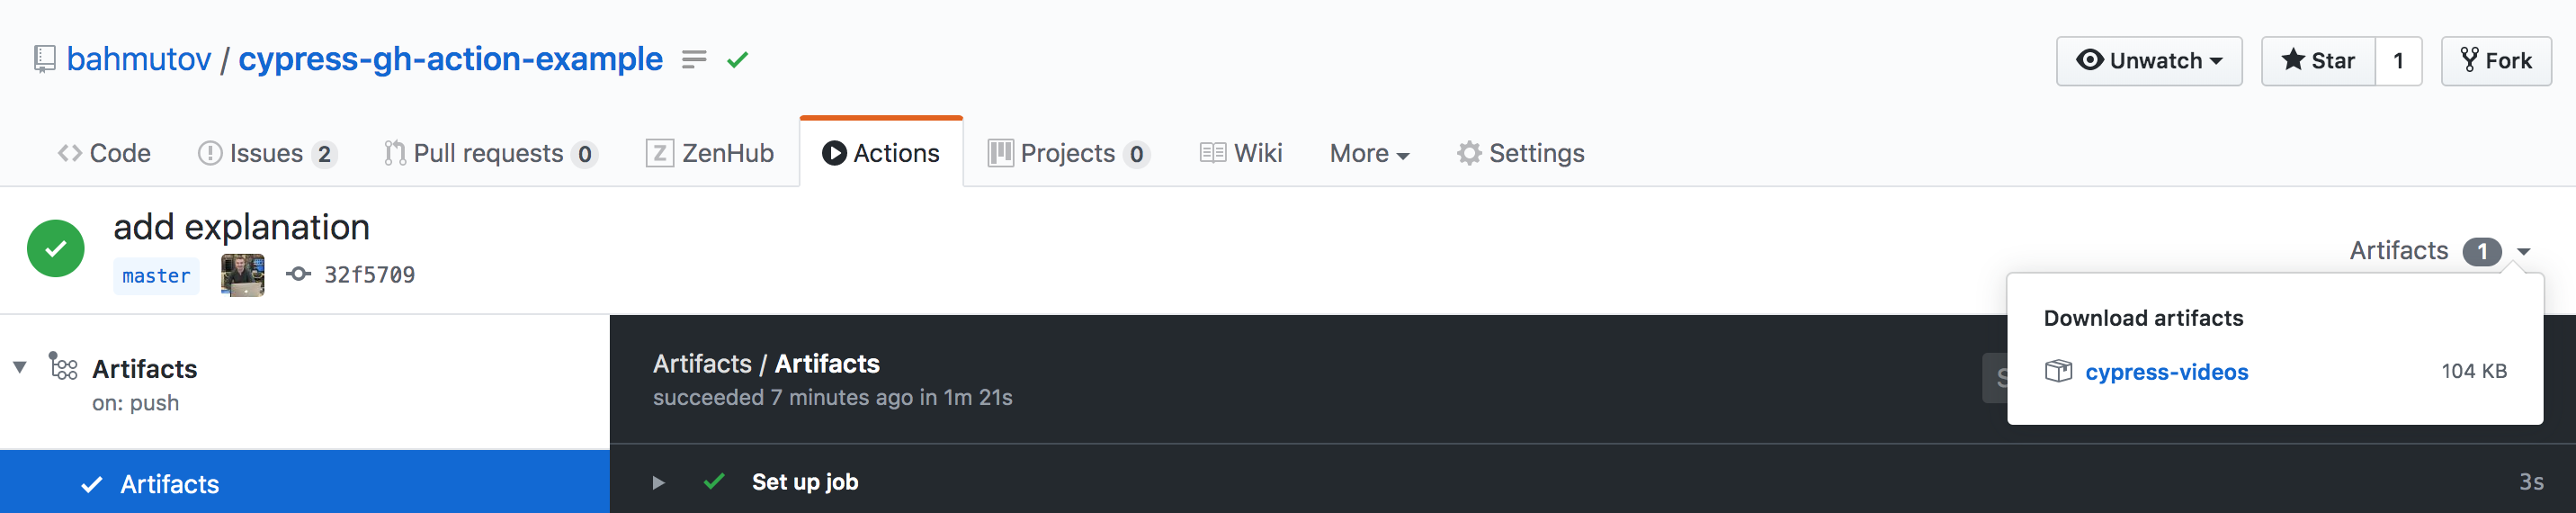
Task: Click the Projects board icon
Action: click(1001, 153)
